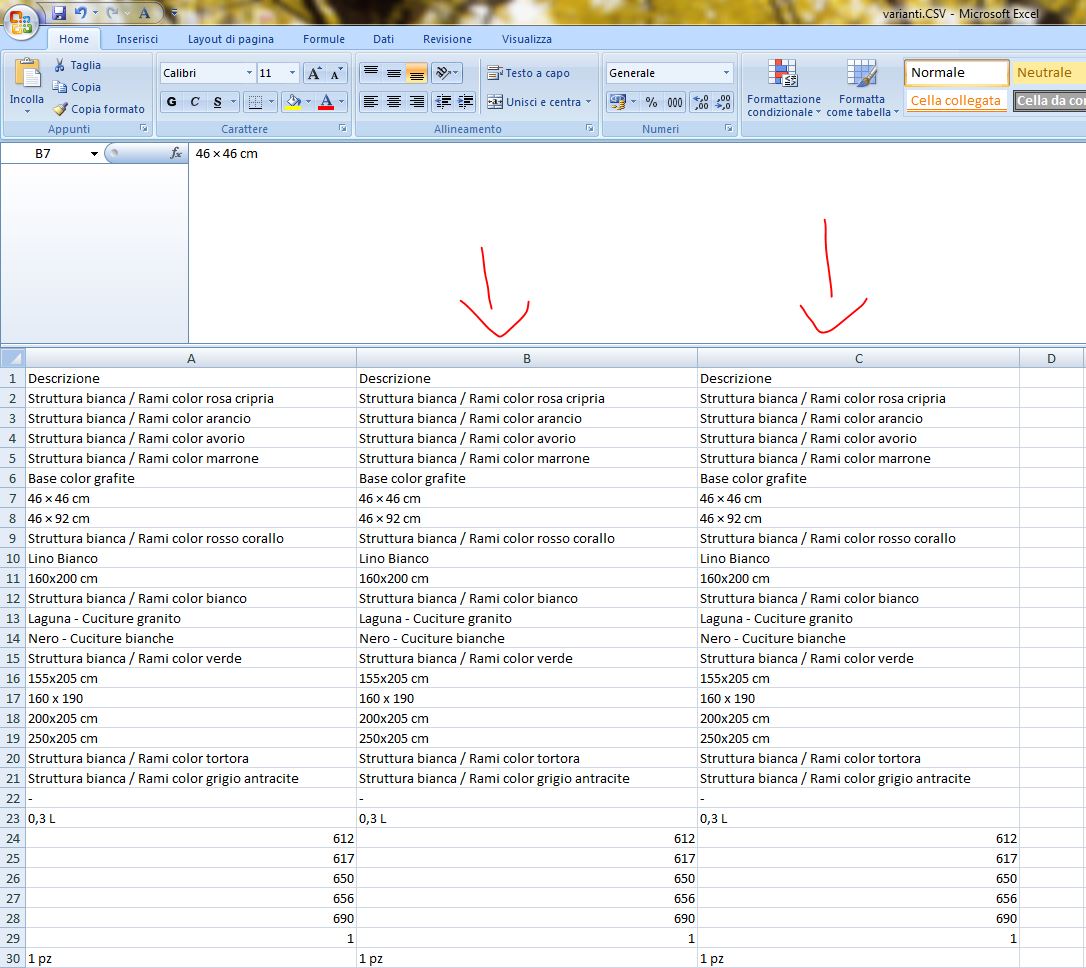1086x968 pixels.
Task: Switch to the Visualizza tab
Action: coord(526,39)
